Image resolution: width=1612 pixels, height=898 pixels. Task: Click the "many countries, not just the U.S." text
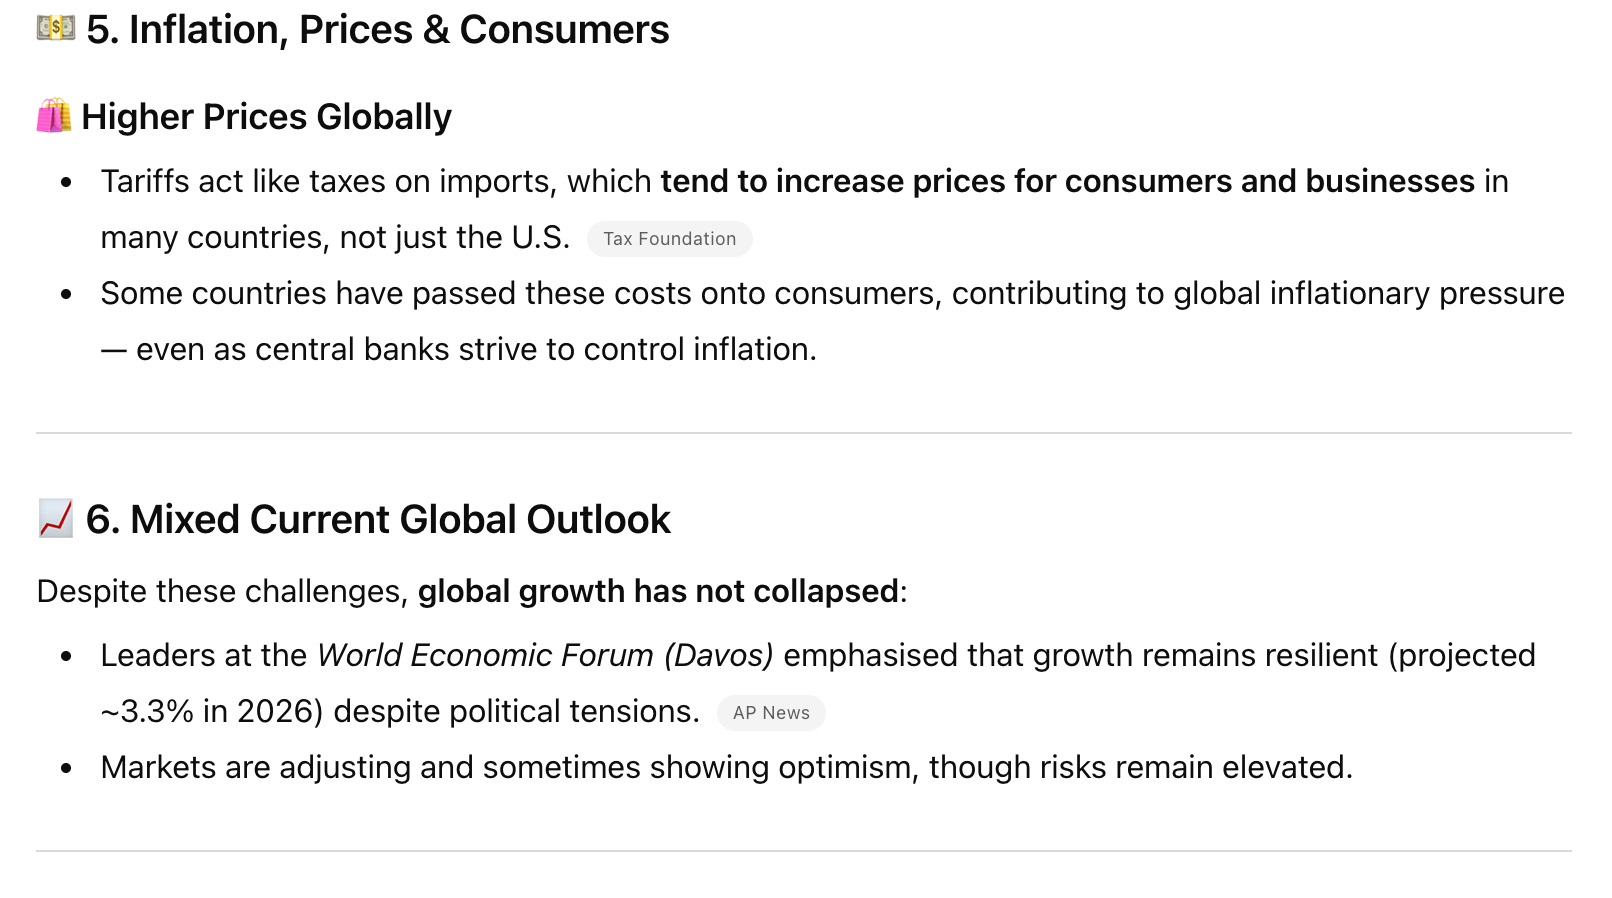tap(335, 237)
